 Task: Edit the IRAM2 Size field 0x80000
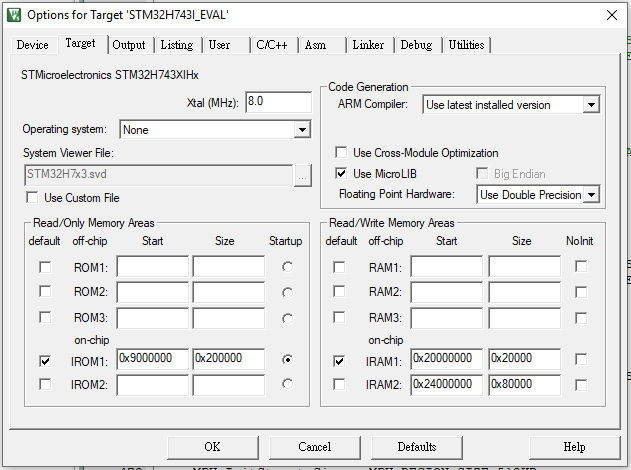click(524, 385)
